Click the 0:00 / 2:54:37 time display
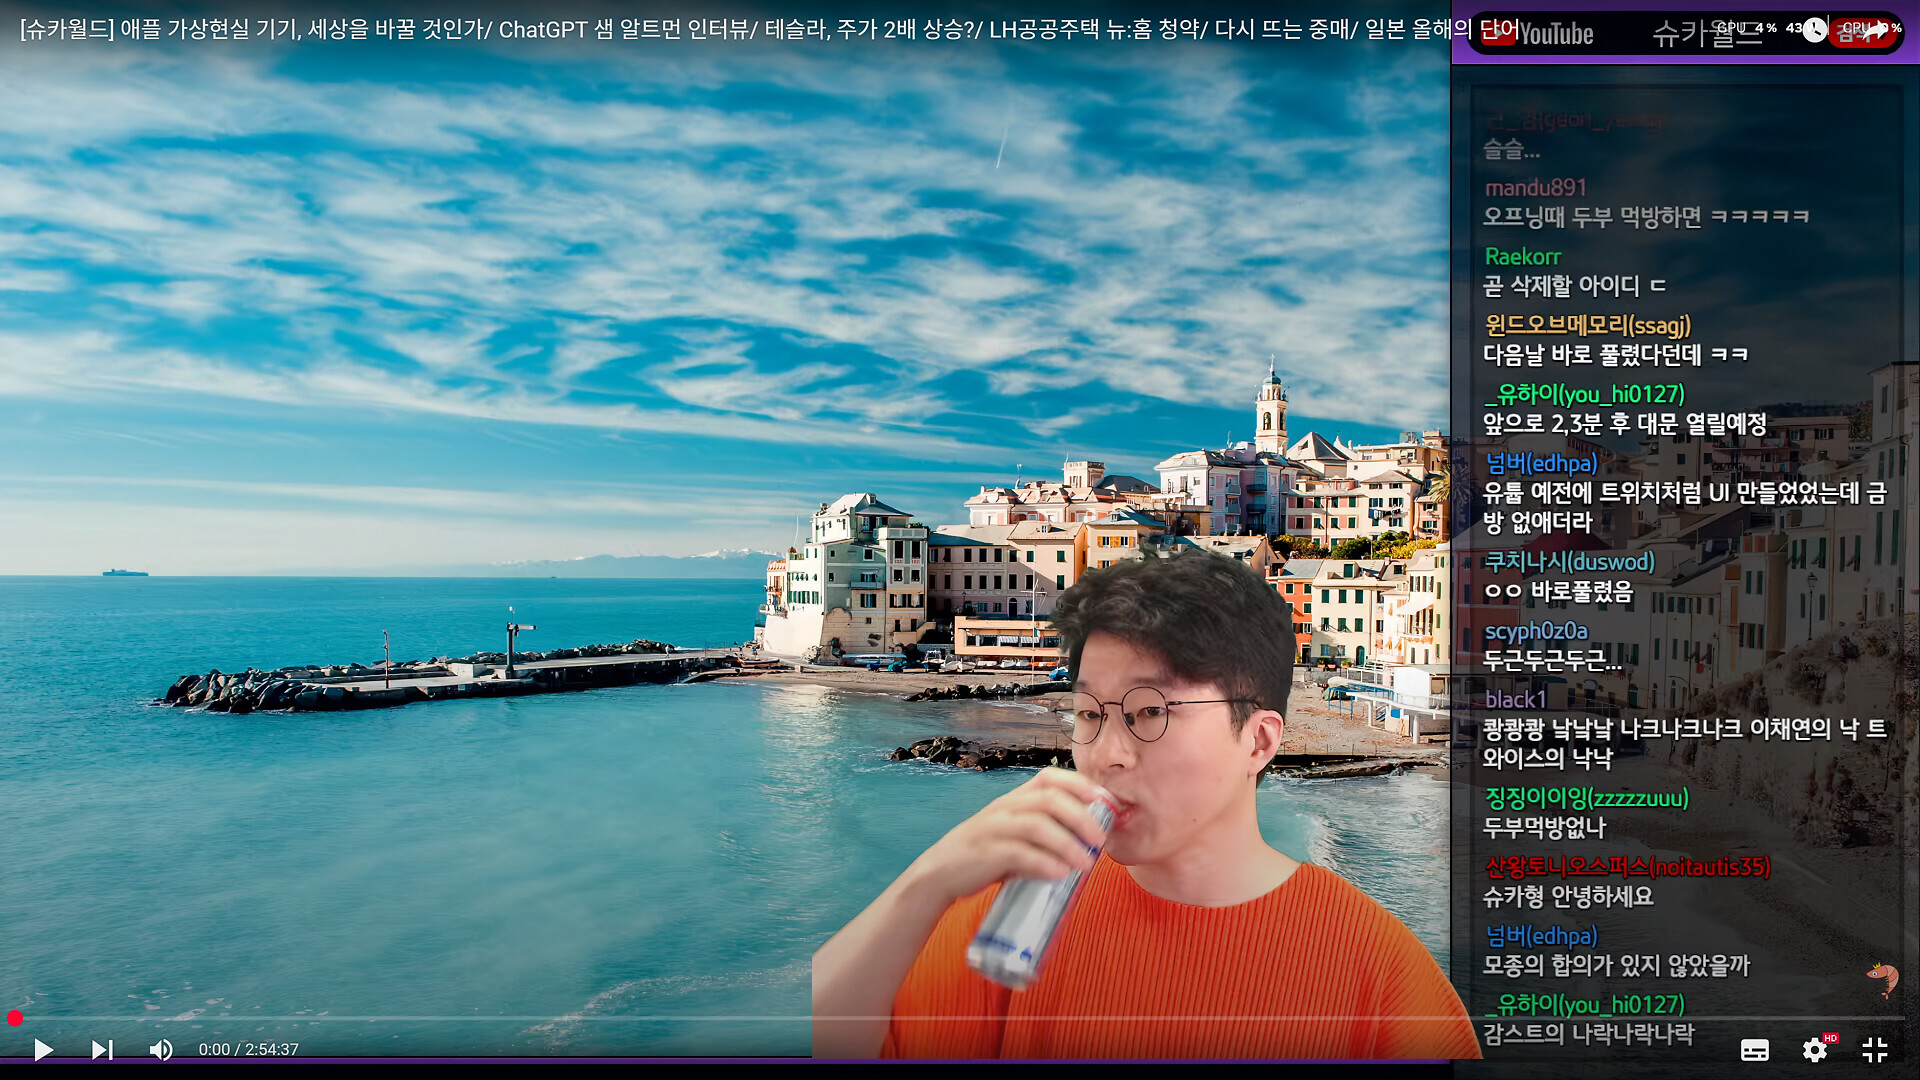Screen dimensions: 1920x1080 click(248, 1049)
